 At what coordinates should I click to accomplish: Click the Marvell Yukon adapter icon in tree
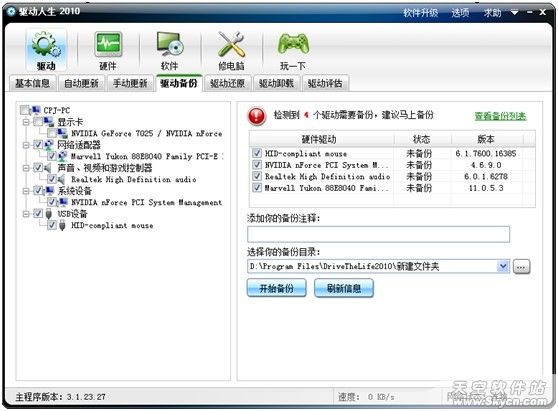click(x=62, y=156)
